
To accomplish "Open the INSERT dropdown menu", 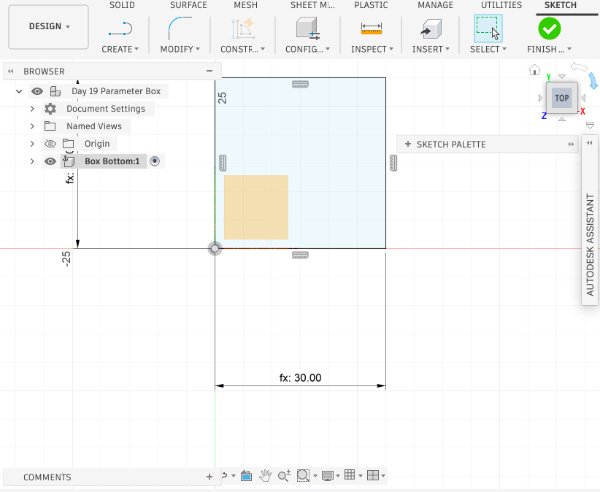I will point(430,49).
